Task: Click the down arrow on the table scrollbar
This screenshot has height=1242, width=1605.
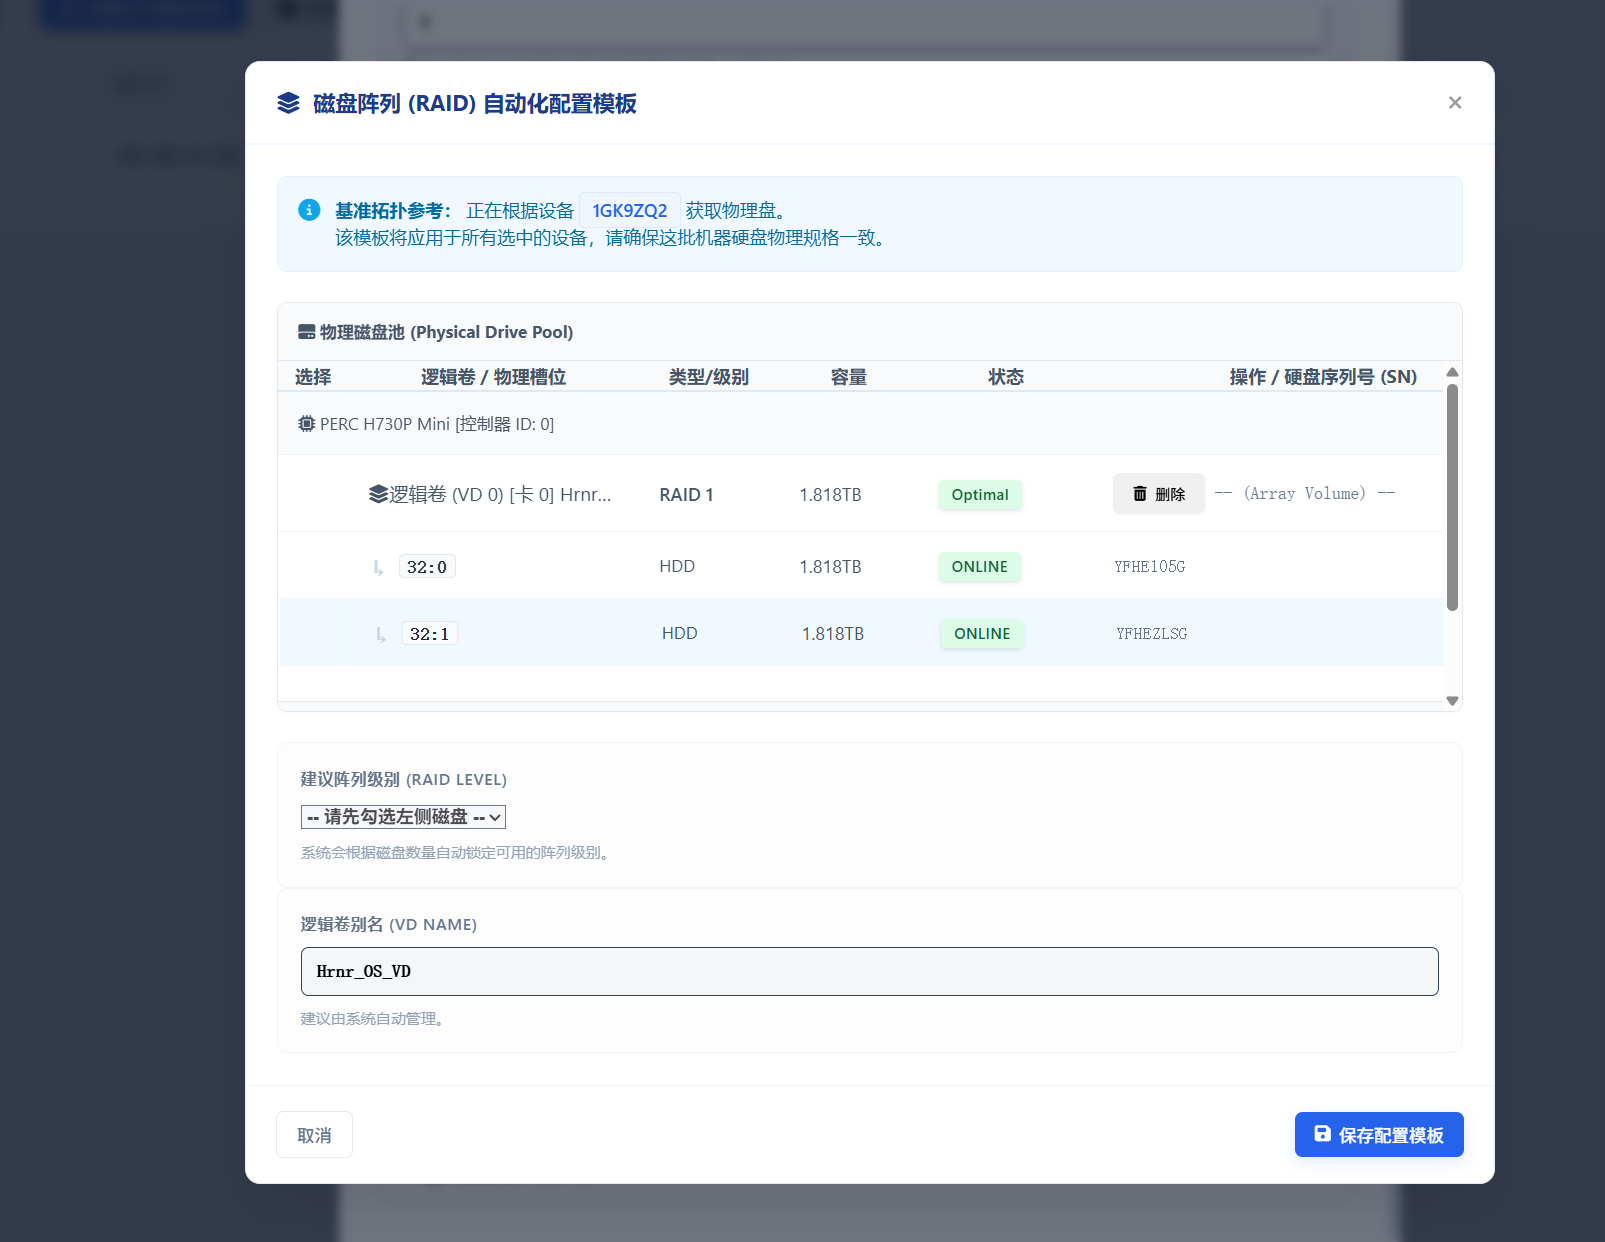Action: click(x=1453, y=701)
